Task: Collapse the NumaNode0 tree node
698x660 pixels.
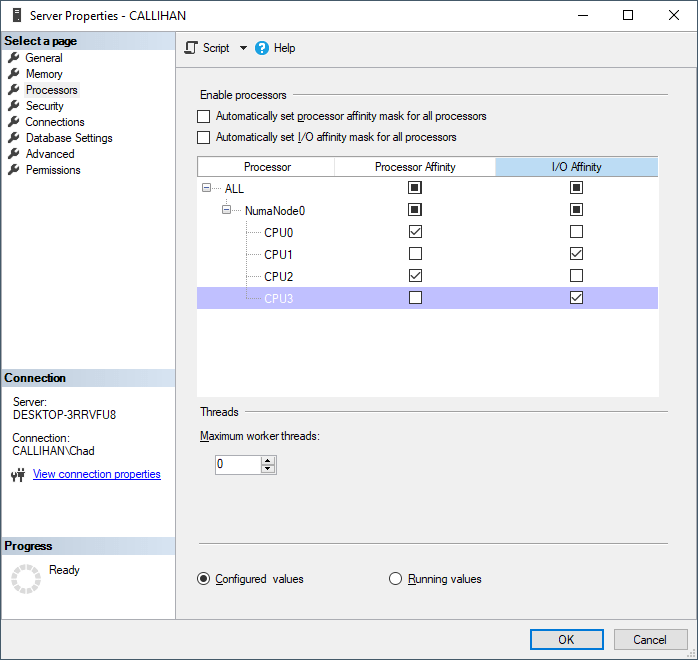Action: (x=226, y=210)
